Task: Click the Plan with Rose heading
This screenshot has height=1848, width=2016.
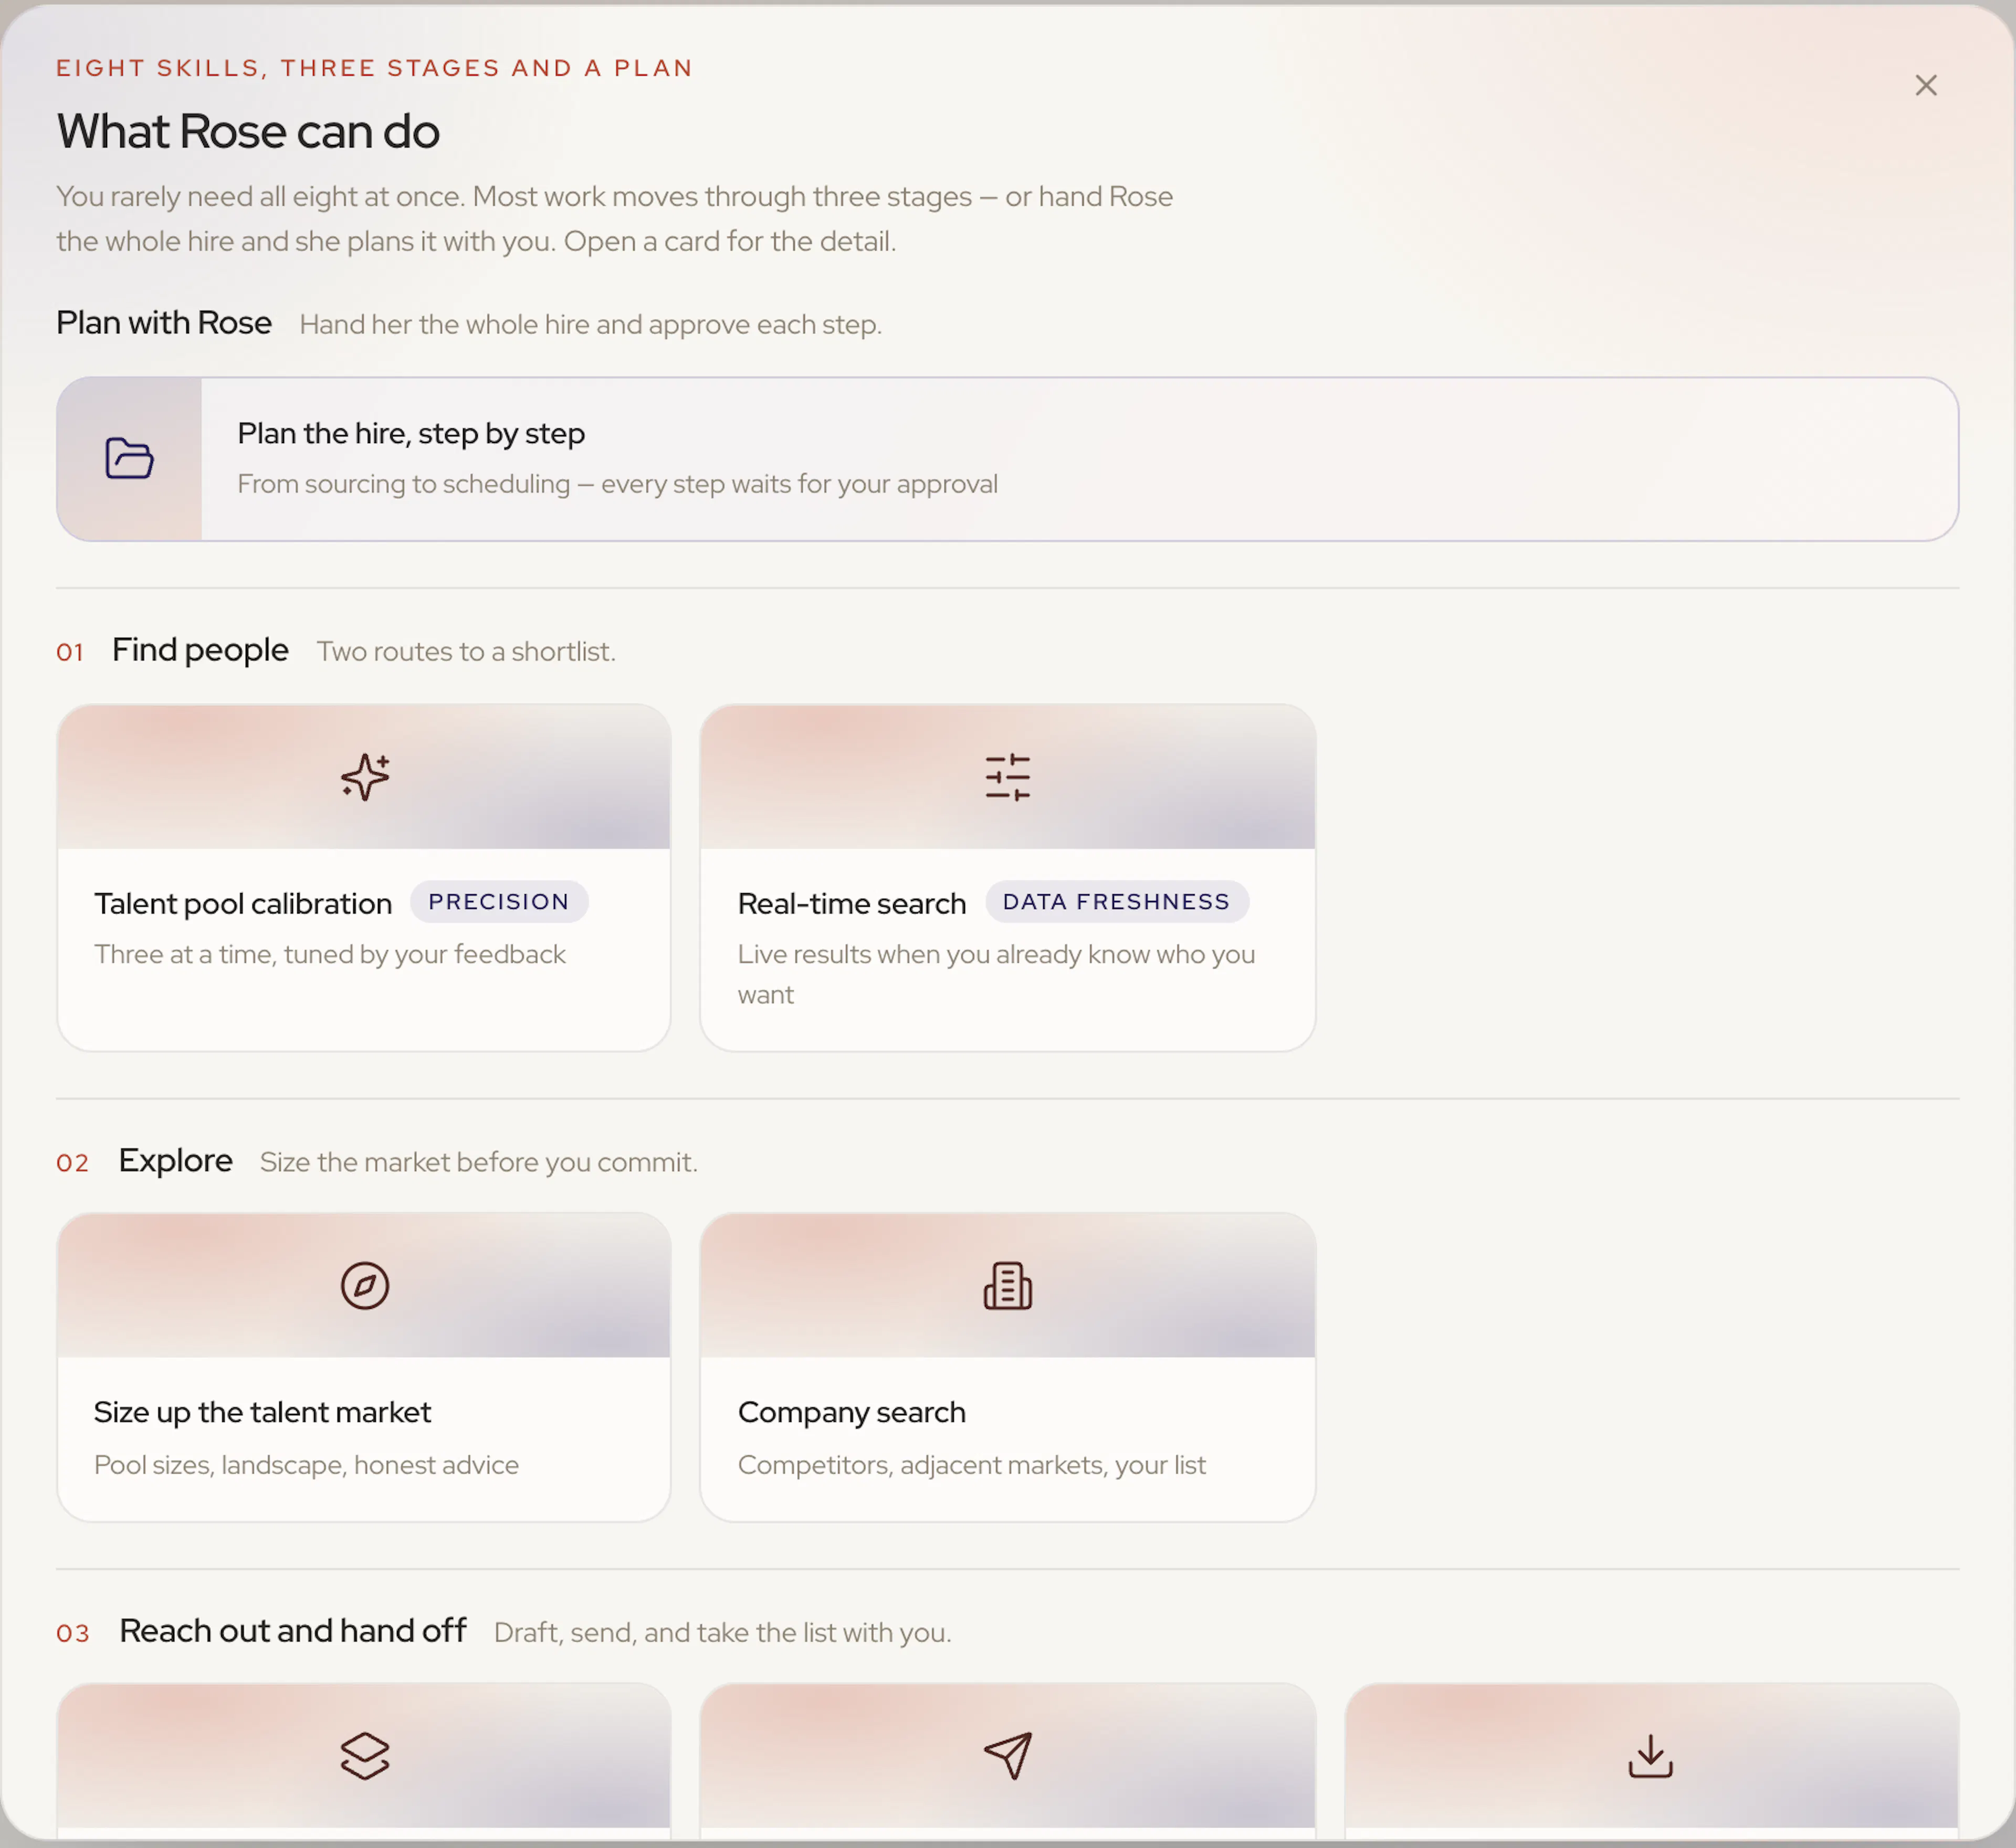Action: point(164,323)
